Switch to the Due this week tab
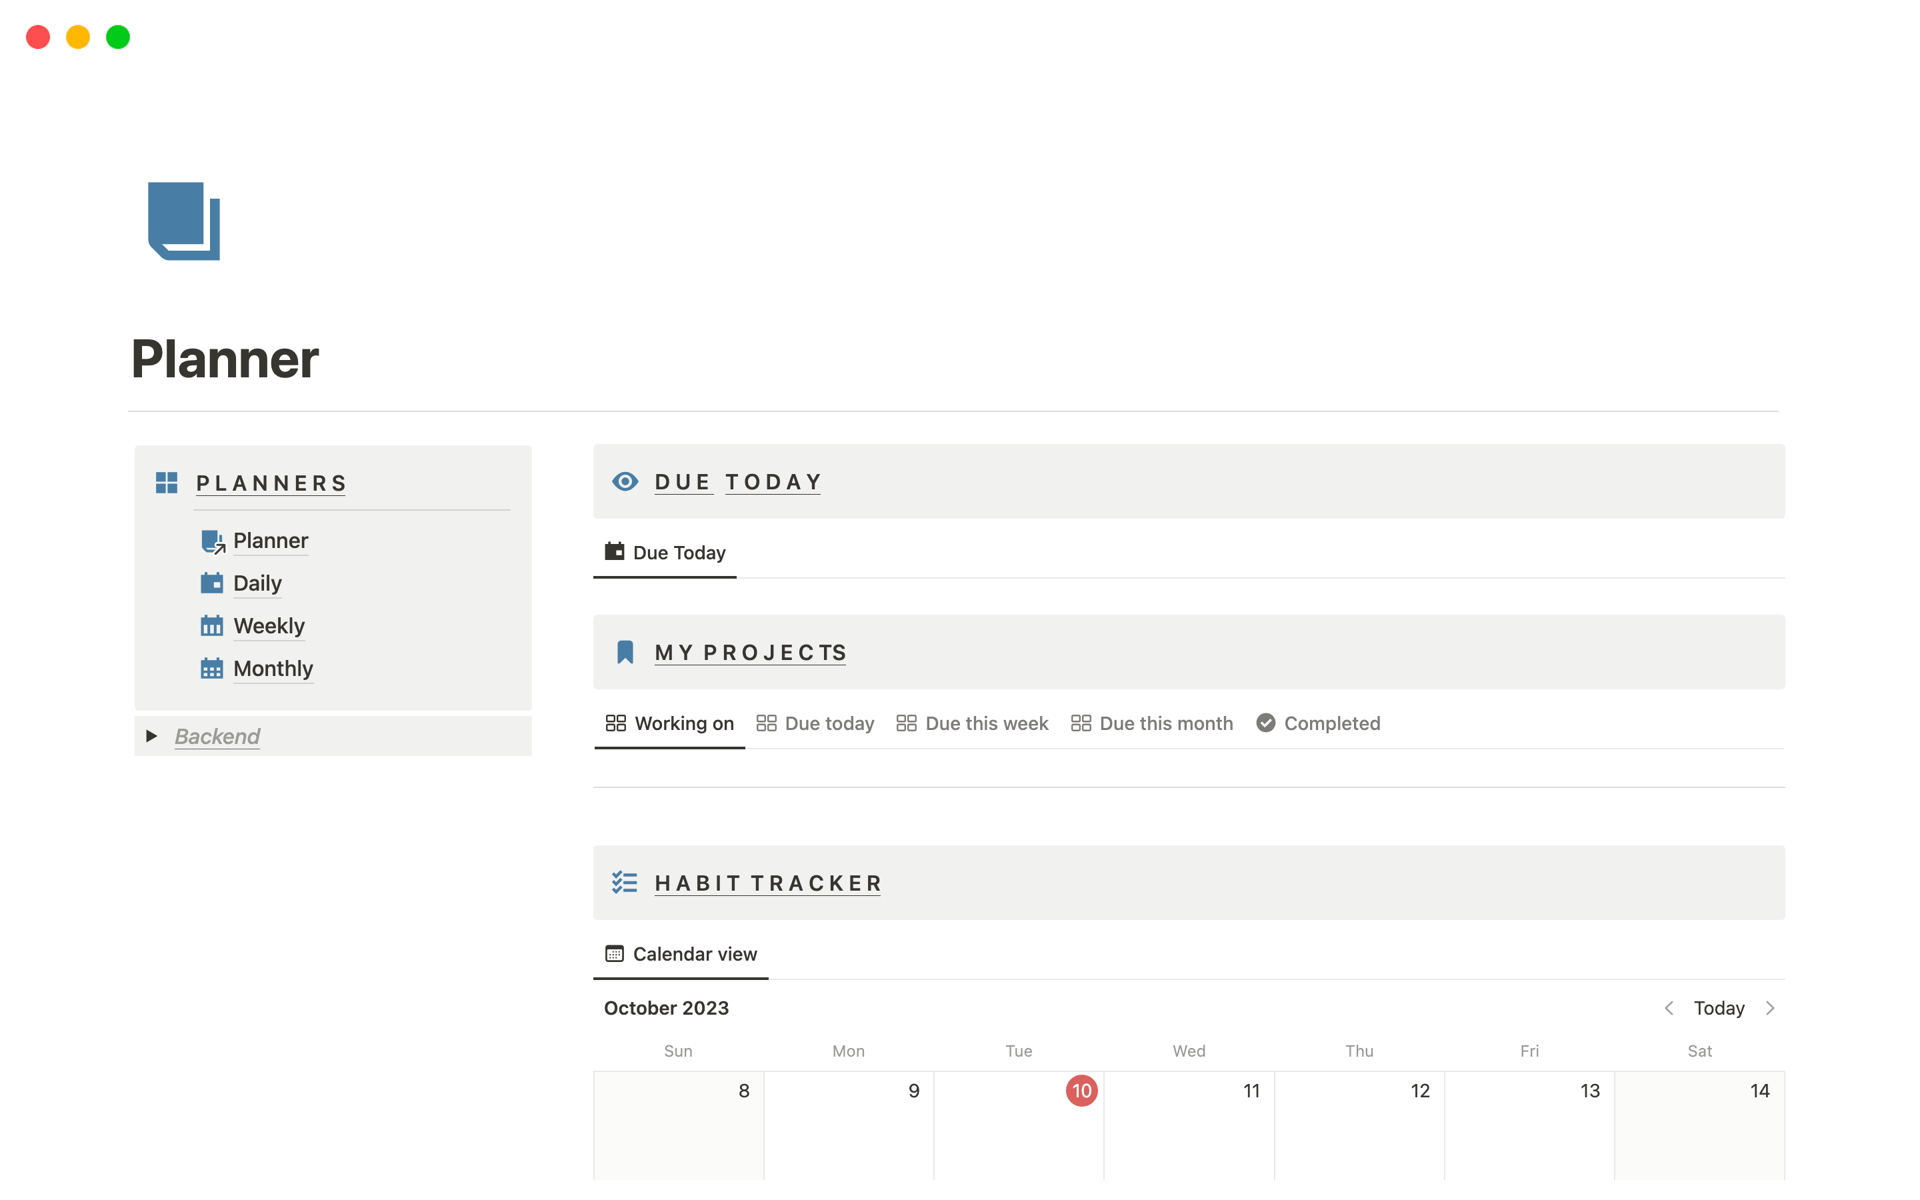1920x1200 pixels. pyautogui.click(x=972, y=723)
